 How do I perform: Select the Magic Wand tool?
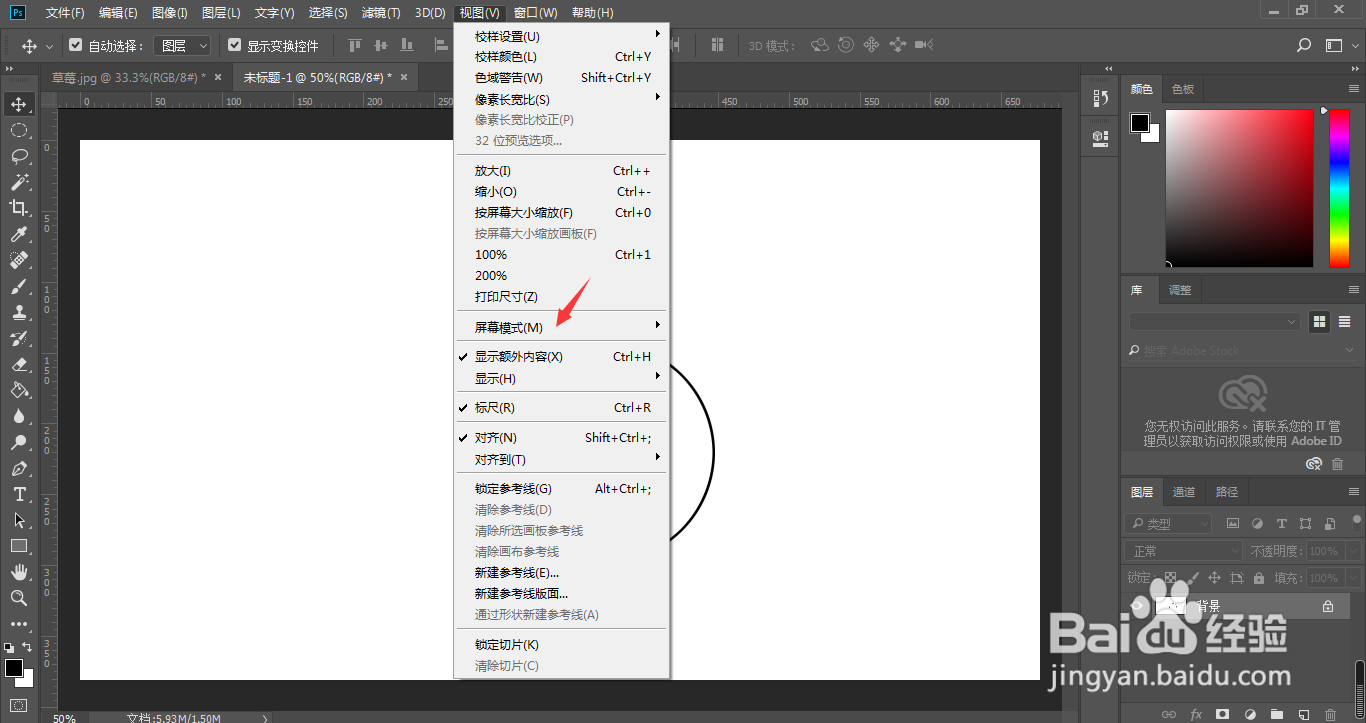(19, 182)
